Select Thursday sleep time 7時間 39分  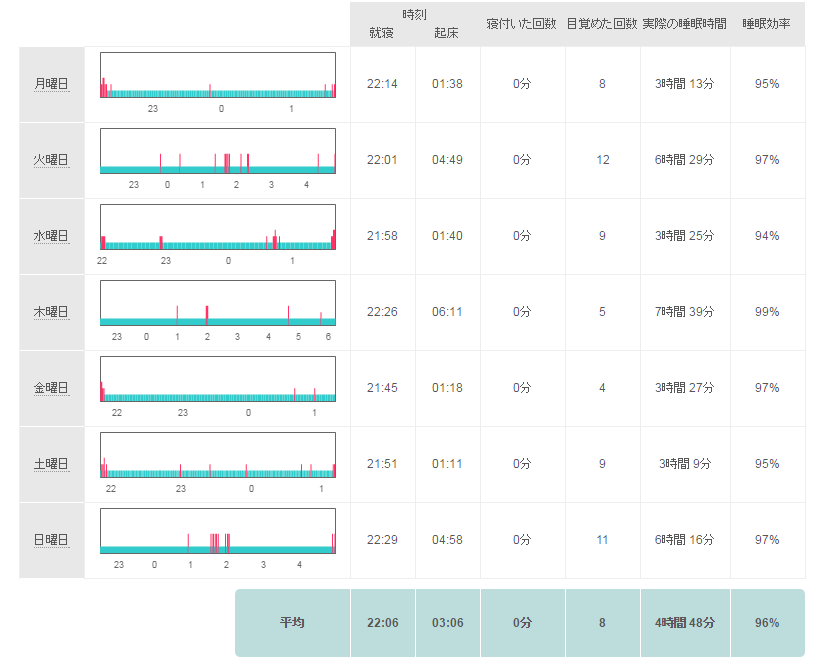(685, 312)
